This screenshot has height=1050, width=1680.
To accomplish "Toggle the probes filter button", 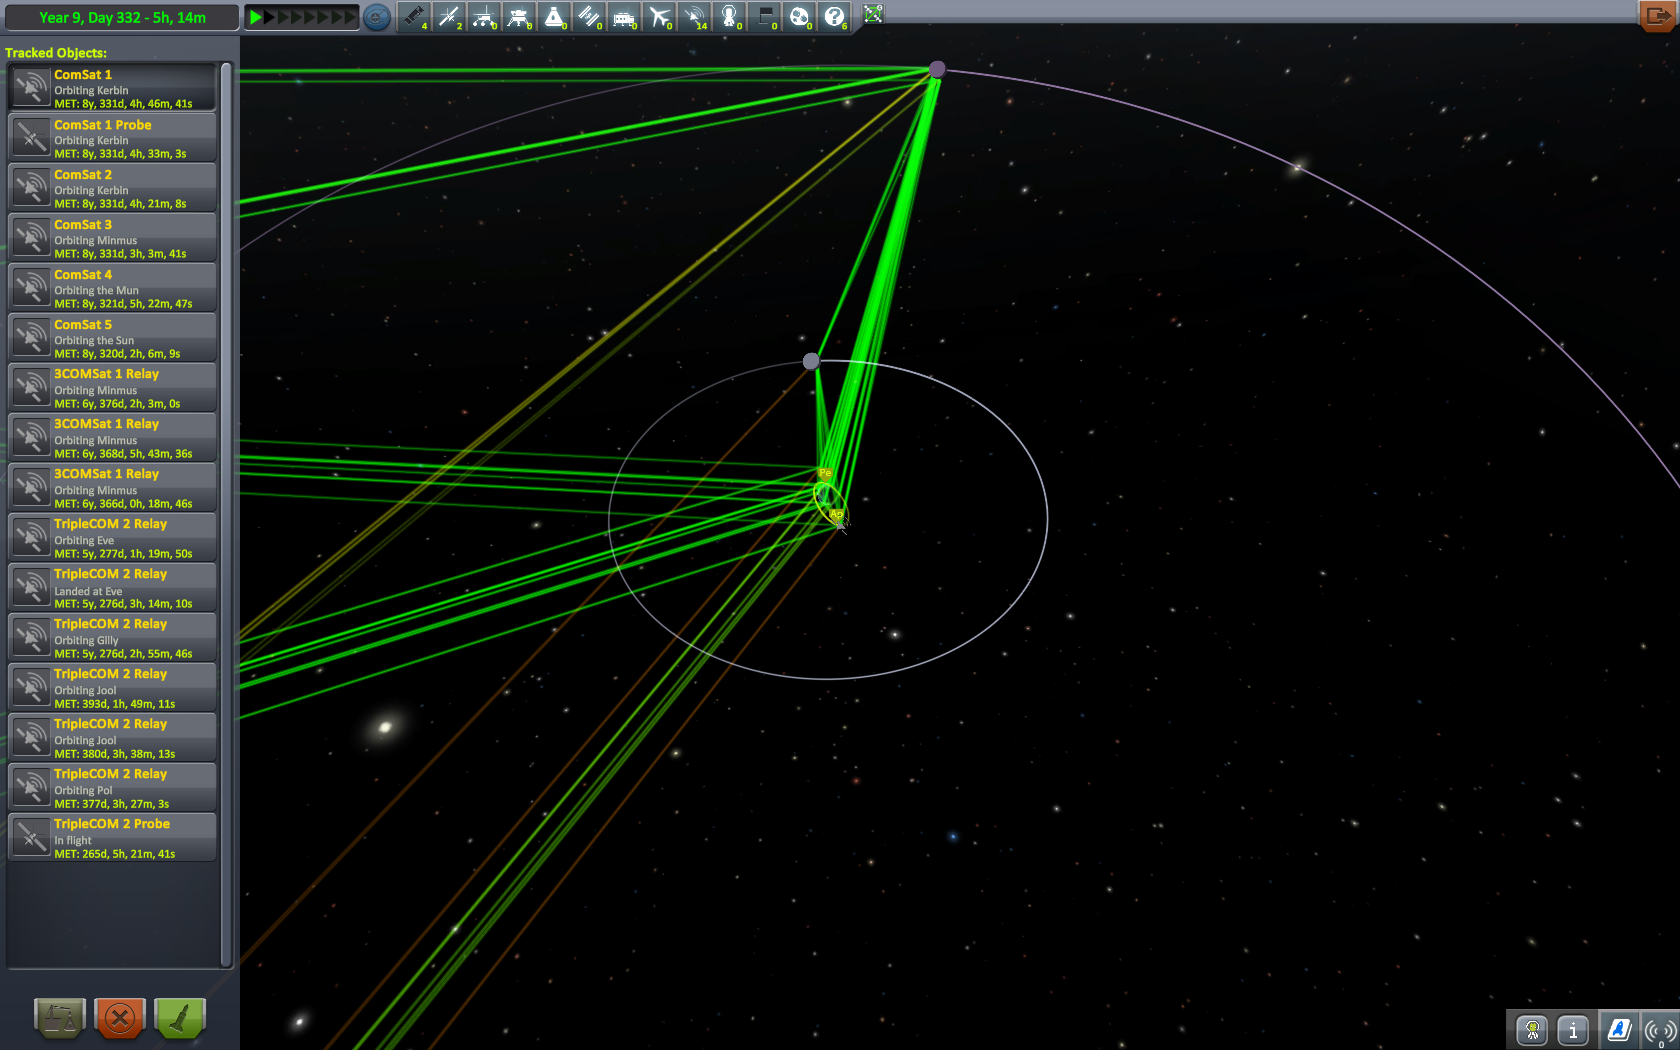I will click(449, 17).
